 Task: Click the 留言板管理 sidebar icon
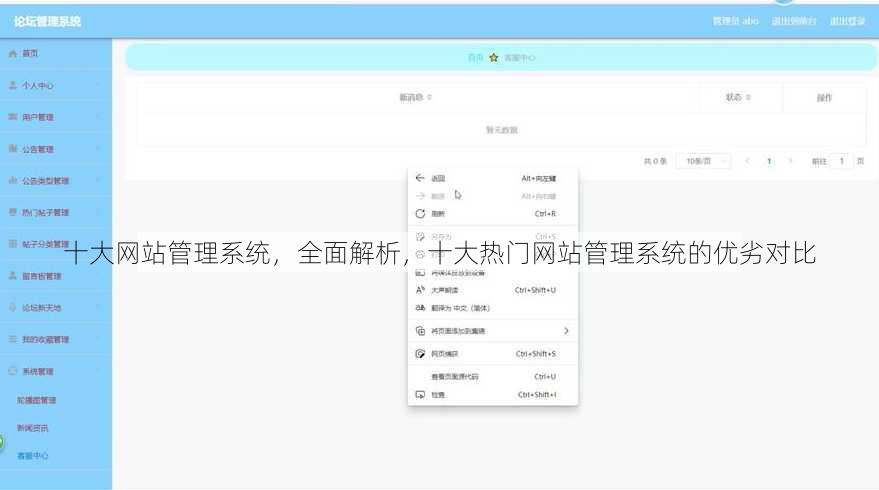(x=13, y=276)
